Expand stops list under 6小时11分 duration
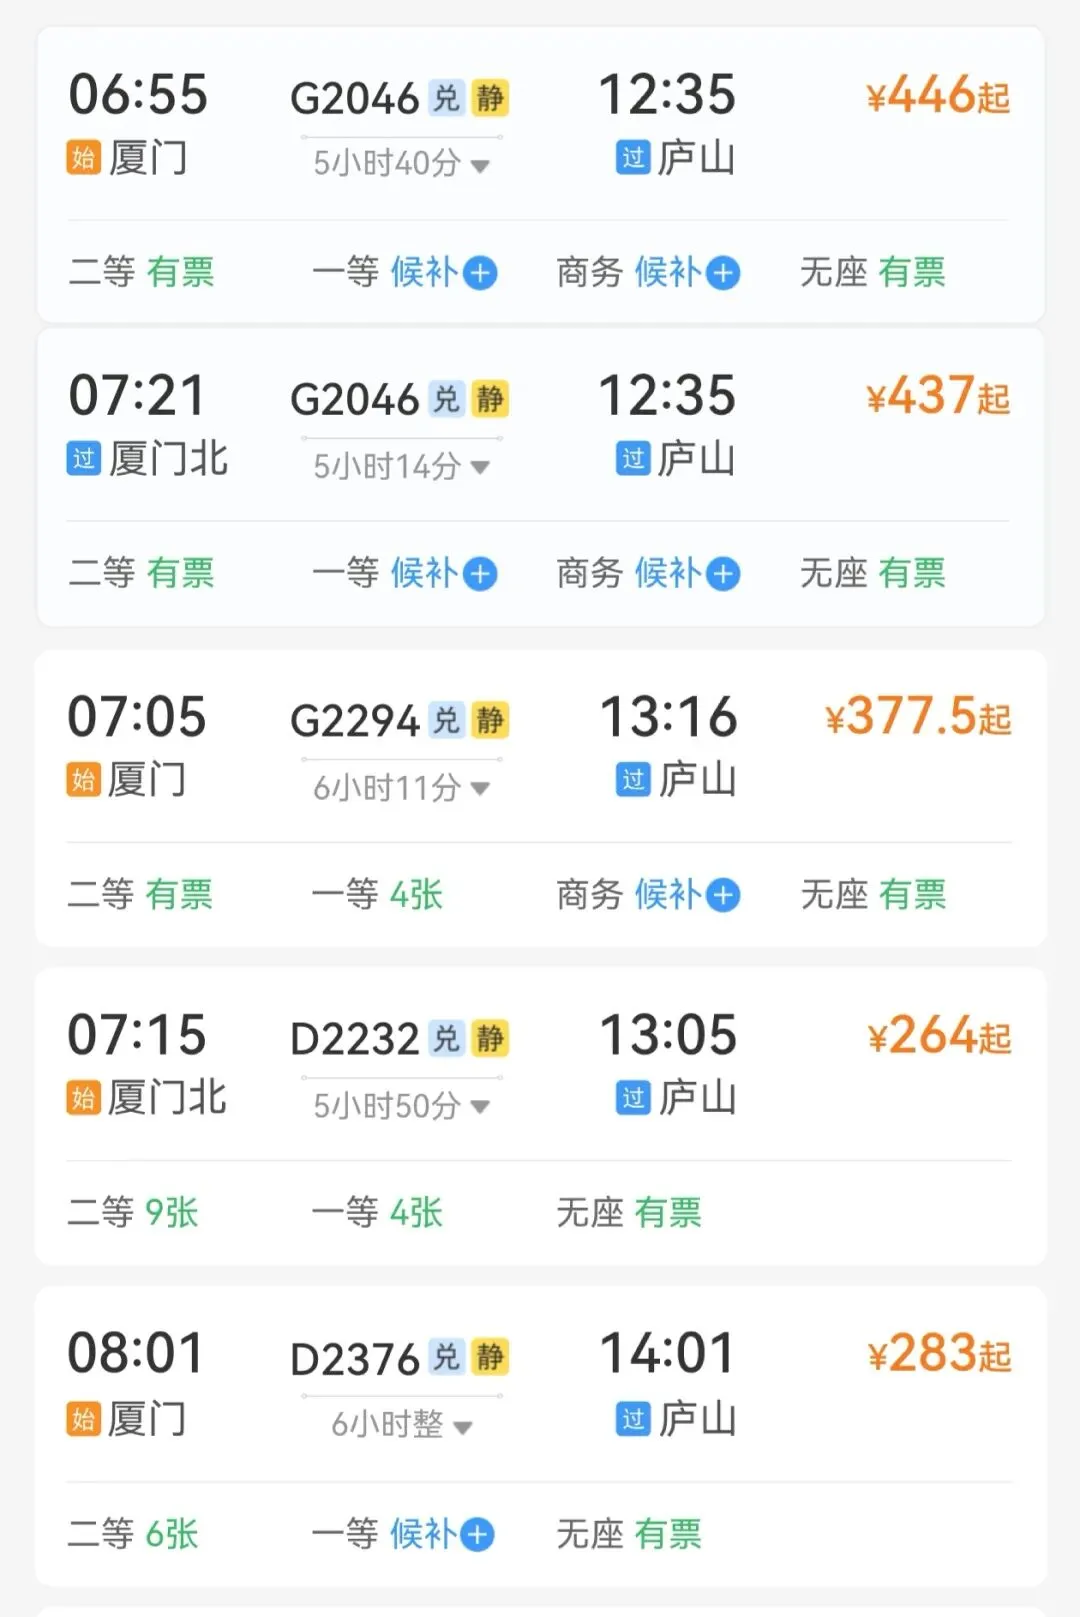1080x1617 pixels. (481, 789)
